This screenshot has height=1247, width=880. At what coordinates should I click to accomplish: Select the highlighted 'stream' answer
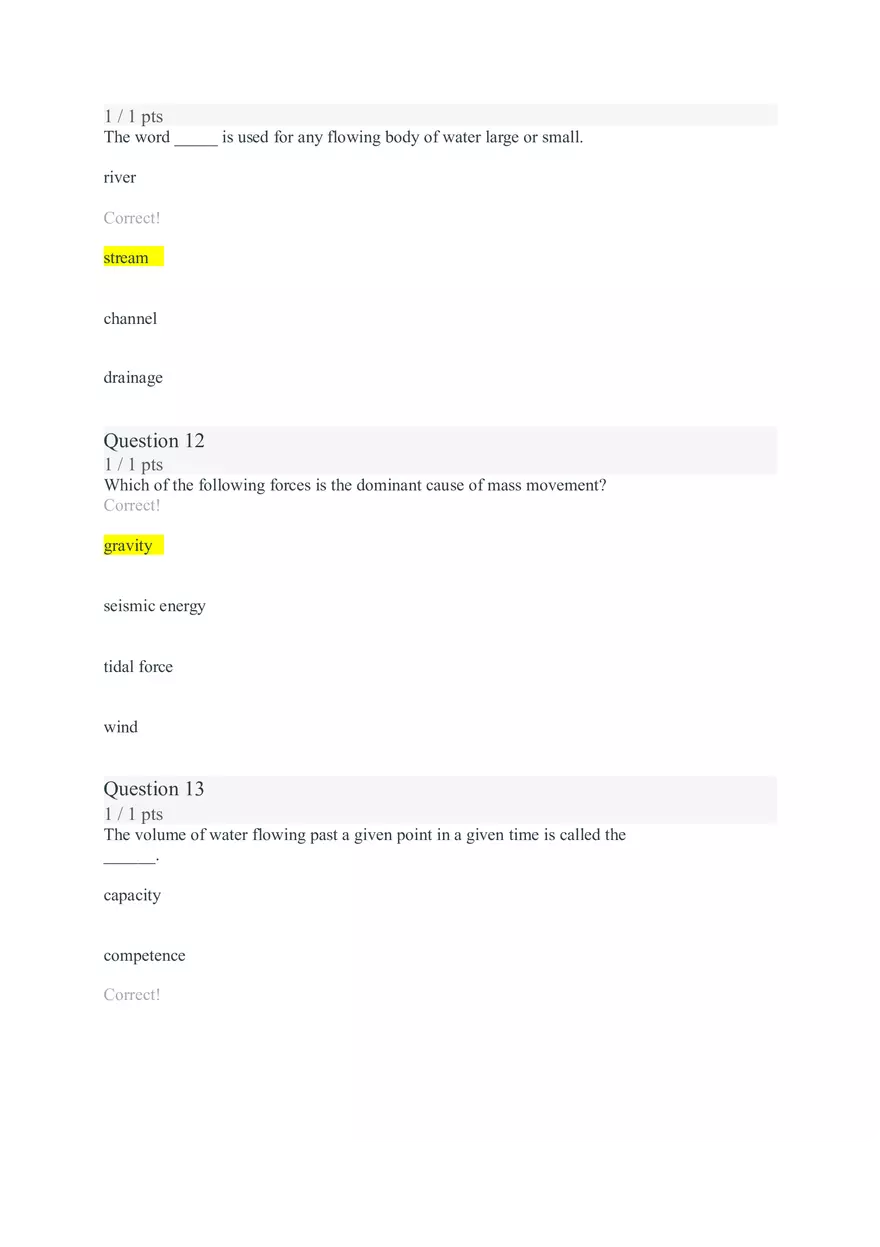click(x=133, y=258)
